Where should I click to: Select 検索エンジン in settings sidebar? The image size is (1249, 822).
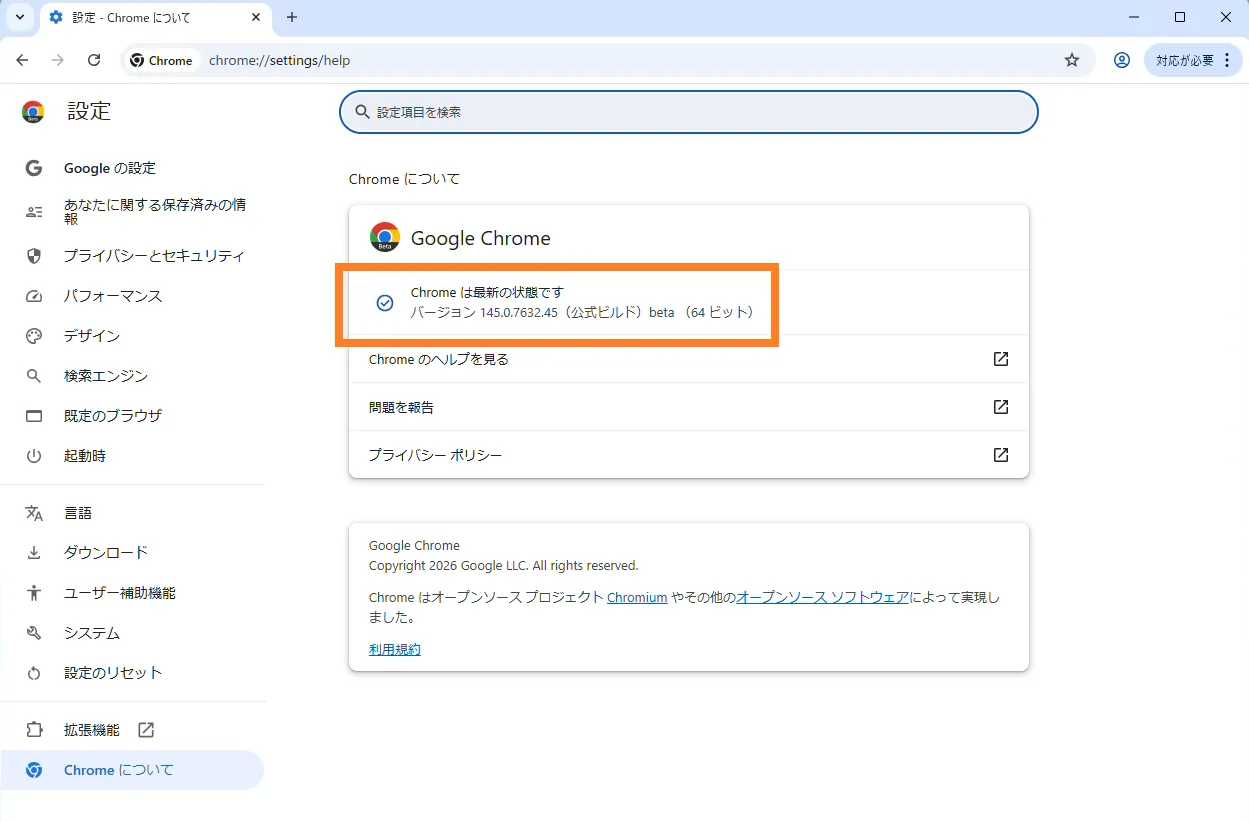(x=106, y=376)
